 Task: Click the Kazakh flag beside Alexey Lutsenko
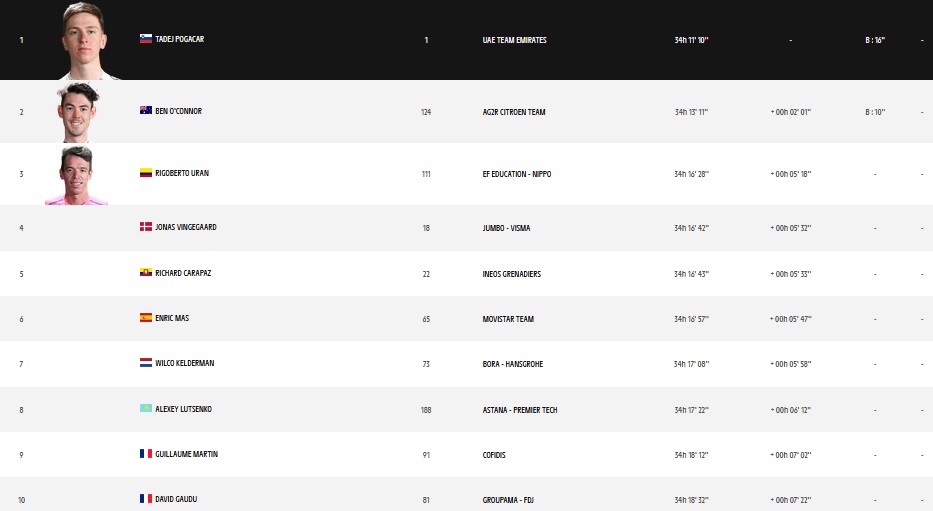[x=145, y=409]
